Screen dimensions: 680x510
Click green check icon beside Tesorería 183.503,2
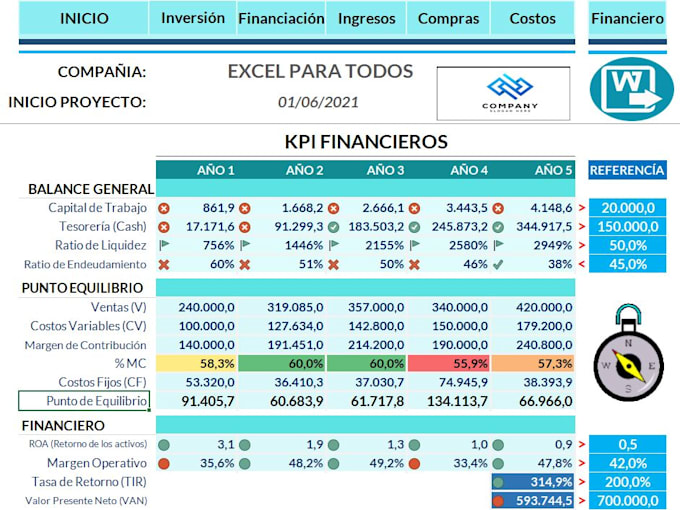pos(333,227)
